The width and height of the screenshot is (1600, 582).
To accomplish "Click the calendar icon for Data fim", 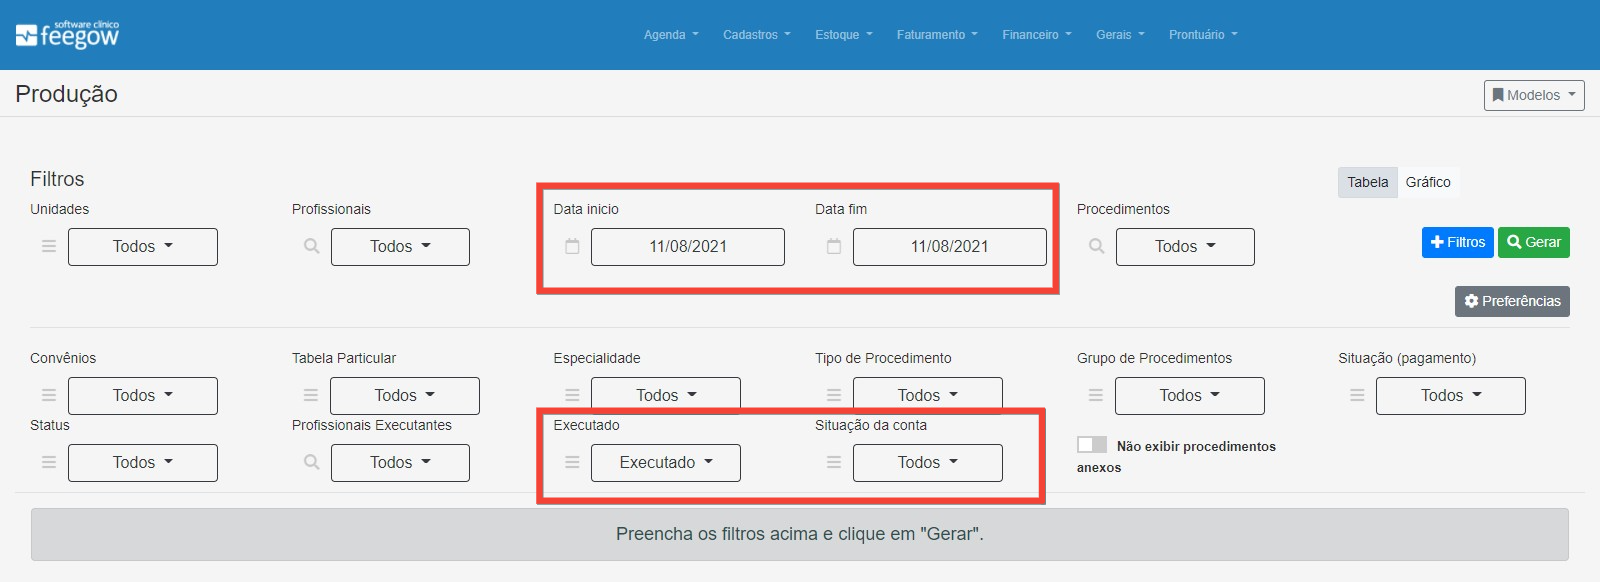I will coord(834,246).
